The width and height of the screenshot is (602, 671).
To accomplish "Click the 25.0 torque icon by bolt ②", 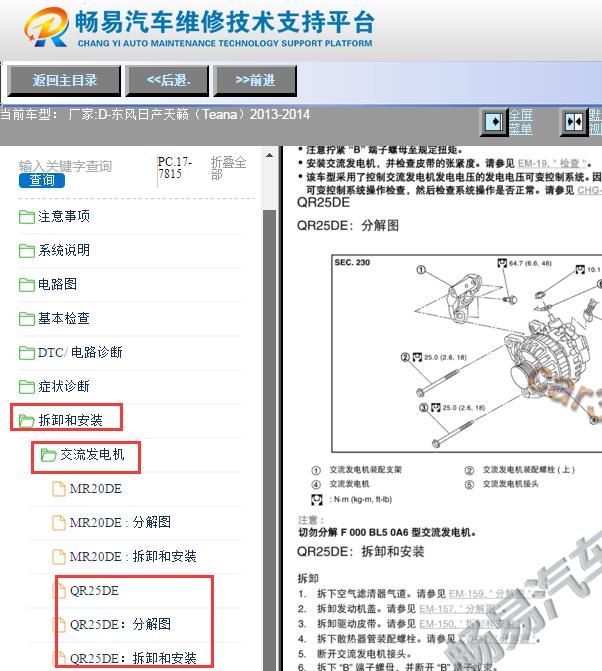I will [x=418, y=357].
